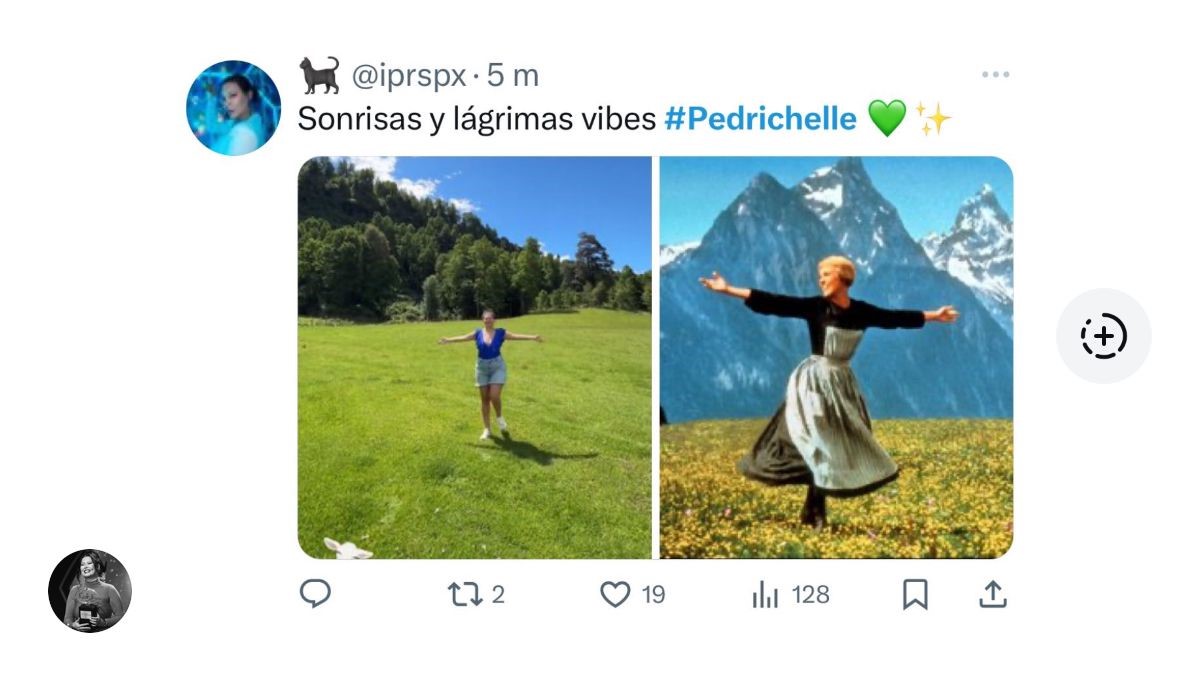Image resolution: width=1179 pixels, height=695 pixels.
Task: Click the 128 views count
Action: pos(810,595)
